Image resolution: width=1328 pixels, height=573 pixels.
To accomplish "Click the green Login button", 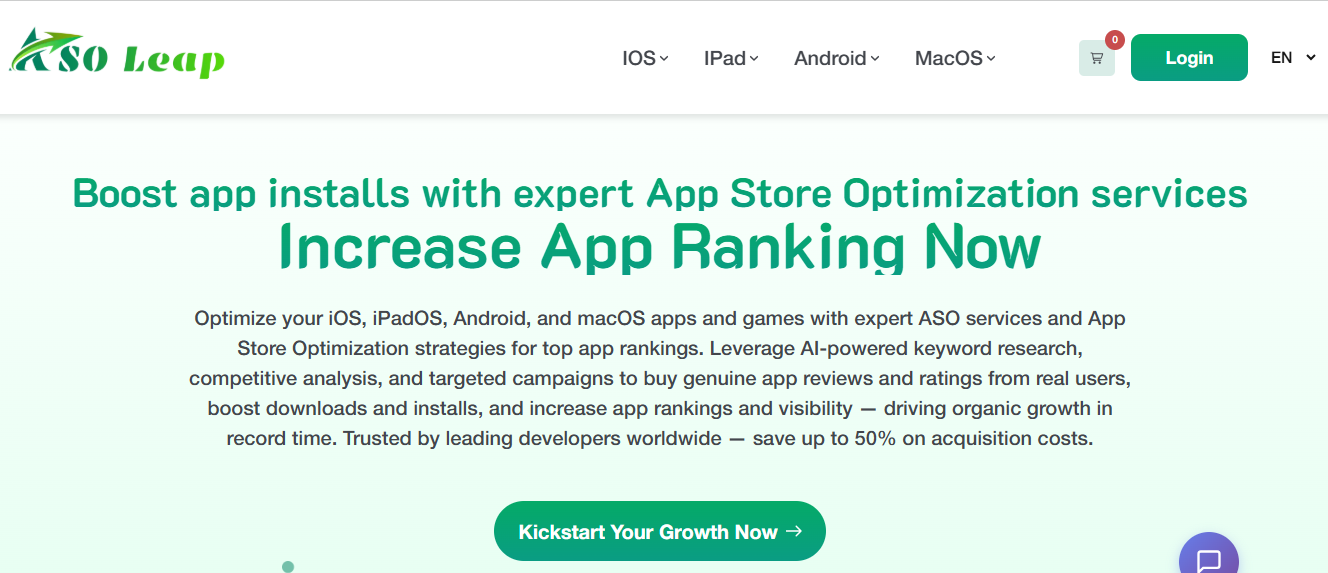I will [1189, 58].
